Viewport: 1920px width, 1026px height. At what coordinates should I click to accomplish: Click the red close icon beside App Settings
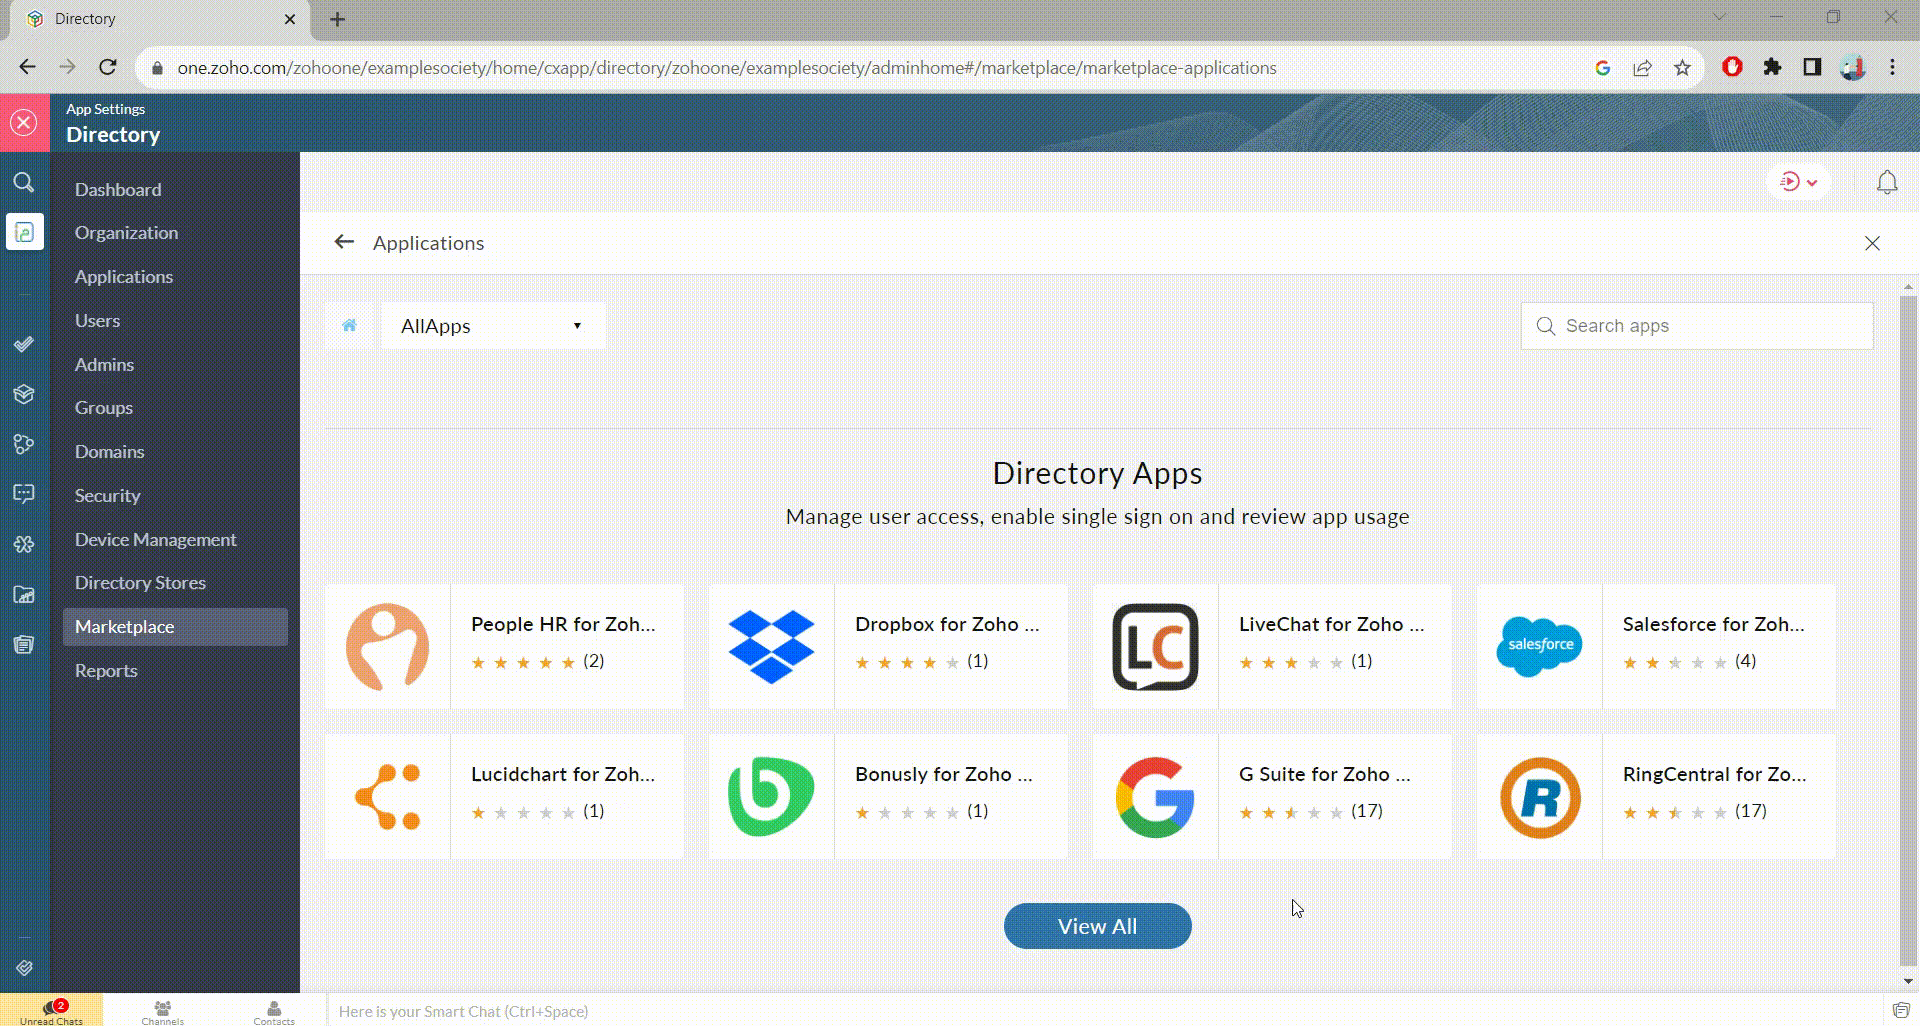coord(24,123)
